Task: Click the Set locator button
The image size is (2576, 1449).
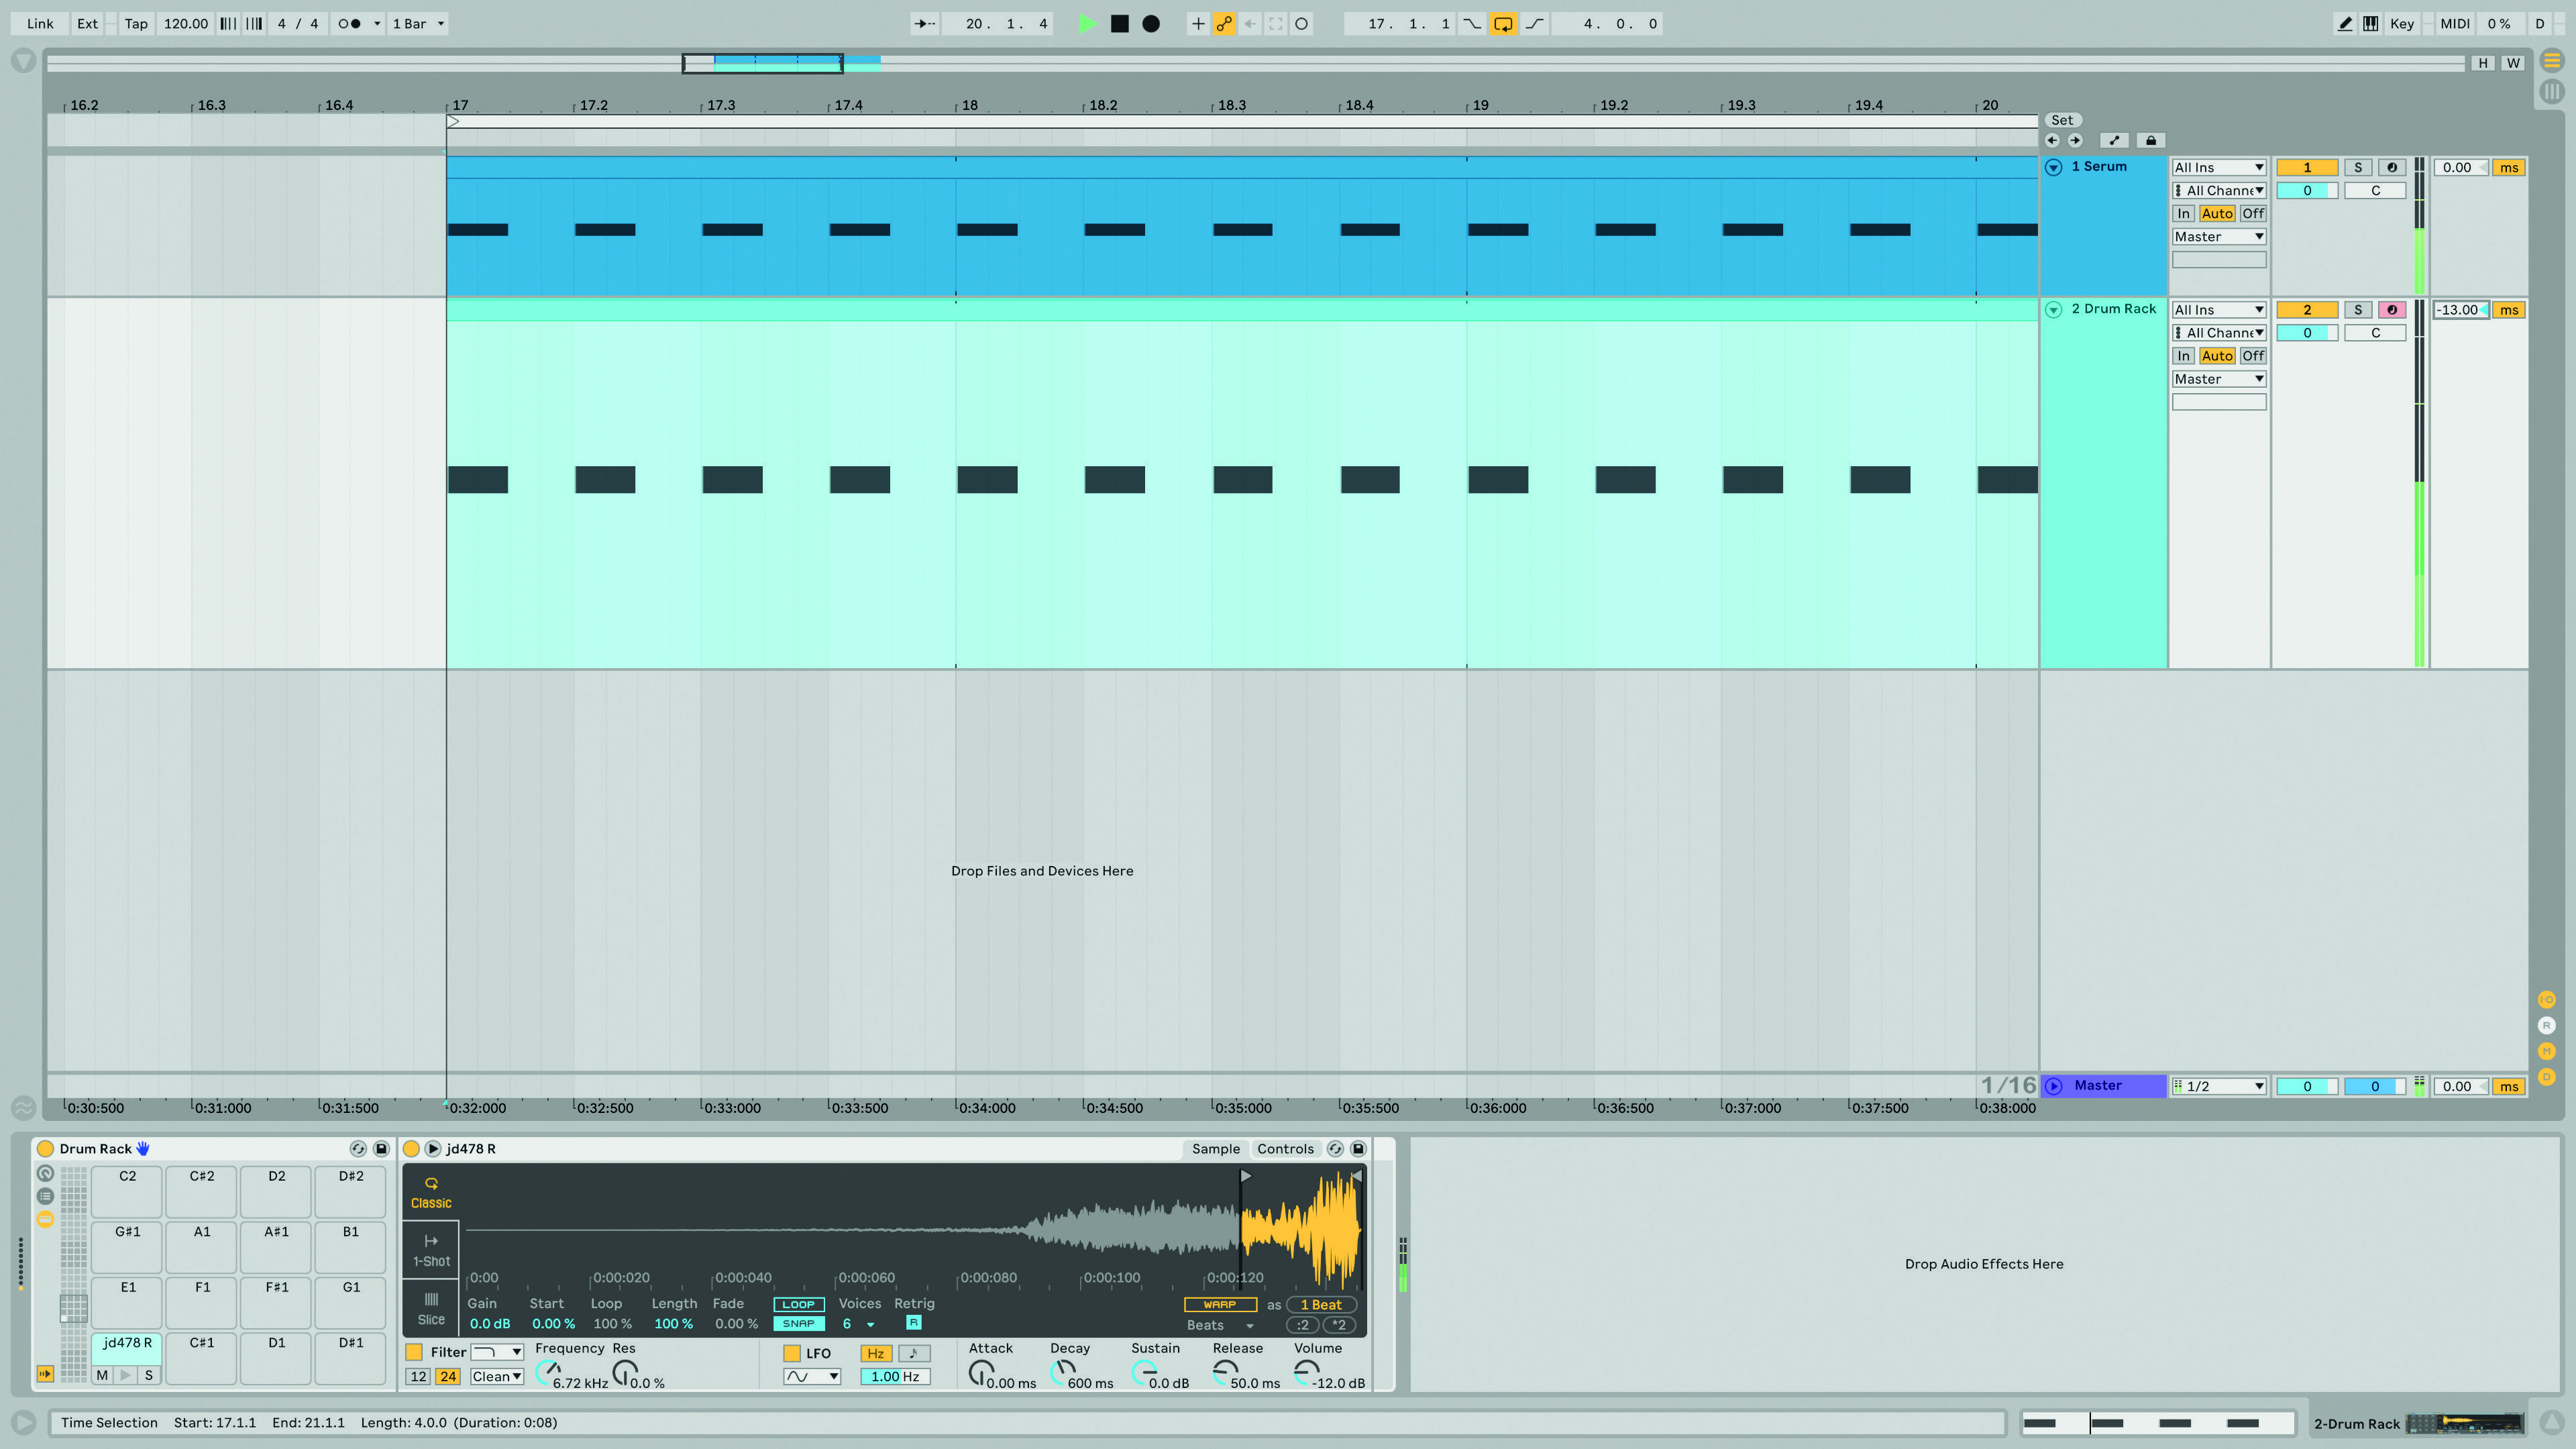Action: tap(2062, 120)
